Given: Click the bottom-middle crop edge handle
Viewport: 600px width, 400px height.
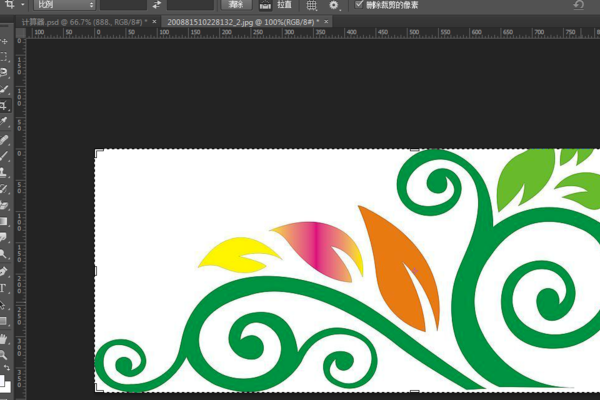Looking at the screenshot, I should click(414, 391).
